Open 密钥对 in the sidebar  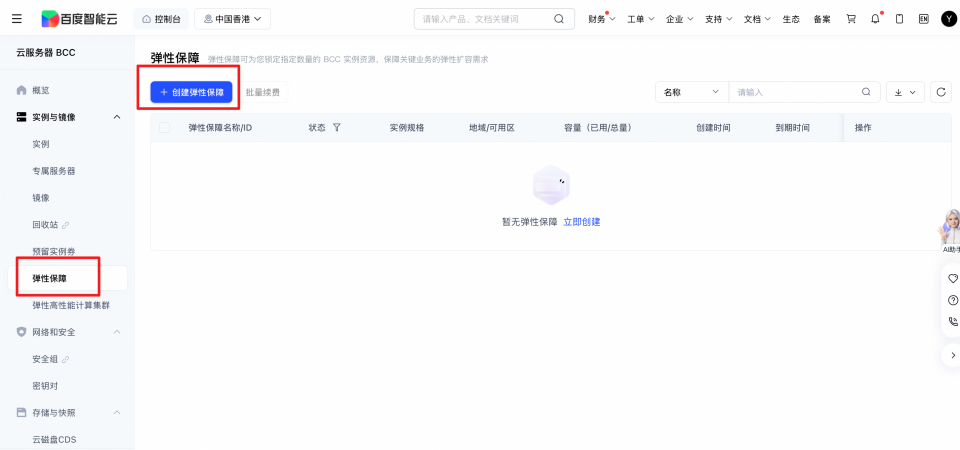pos(45,386)
